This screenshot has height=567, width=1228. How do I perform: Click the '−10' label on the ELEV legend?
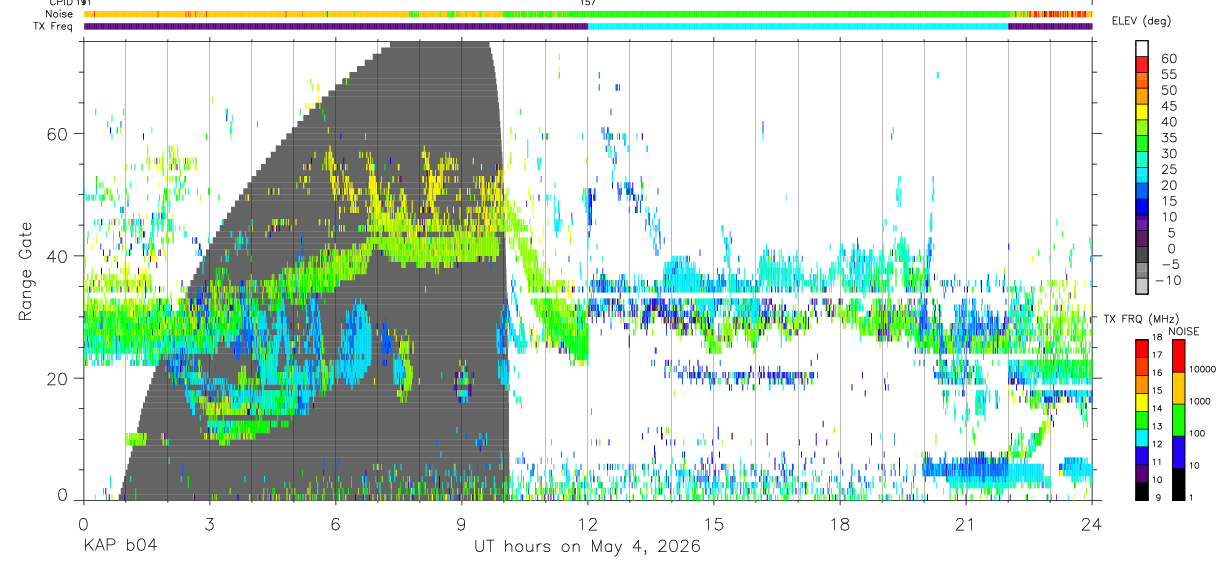pyautogui.click(x=1166, y=281)
